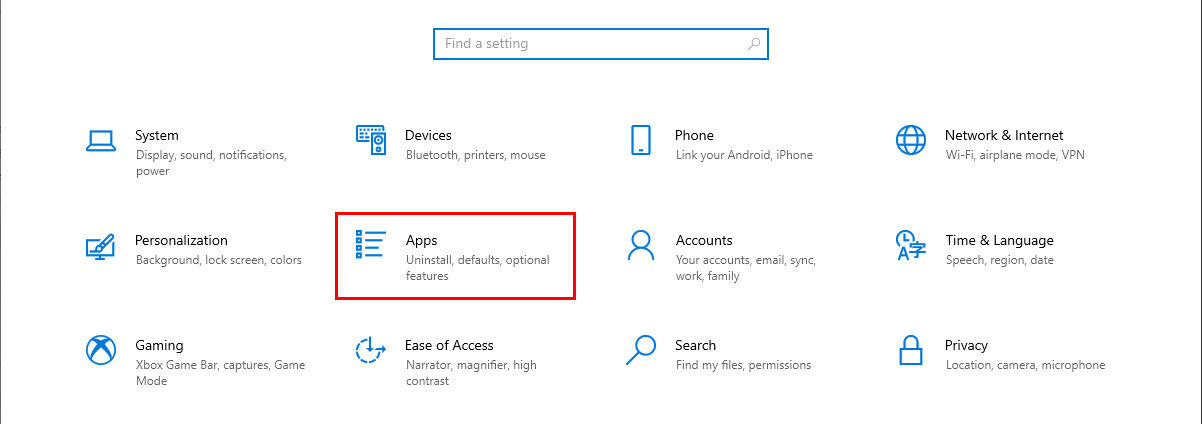Open the Network & Internet globe icon
The image size is (1202, 424).
click(911, 140)
